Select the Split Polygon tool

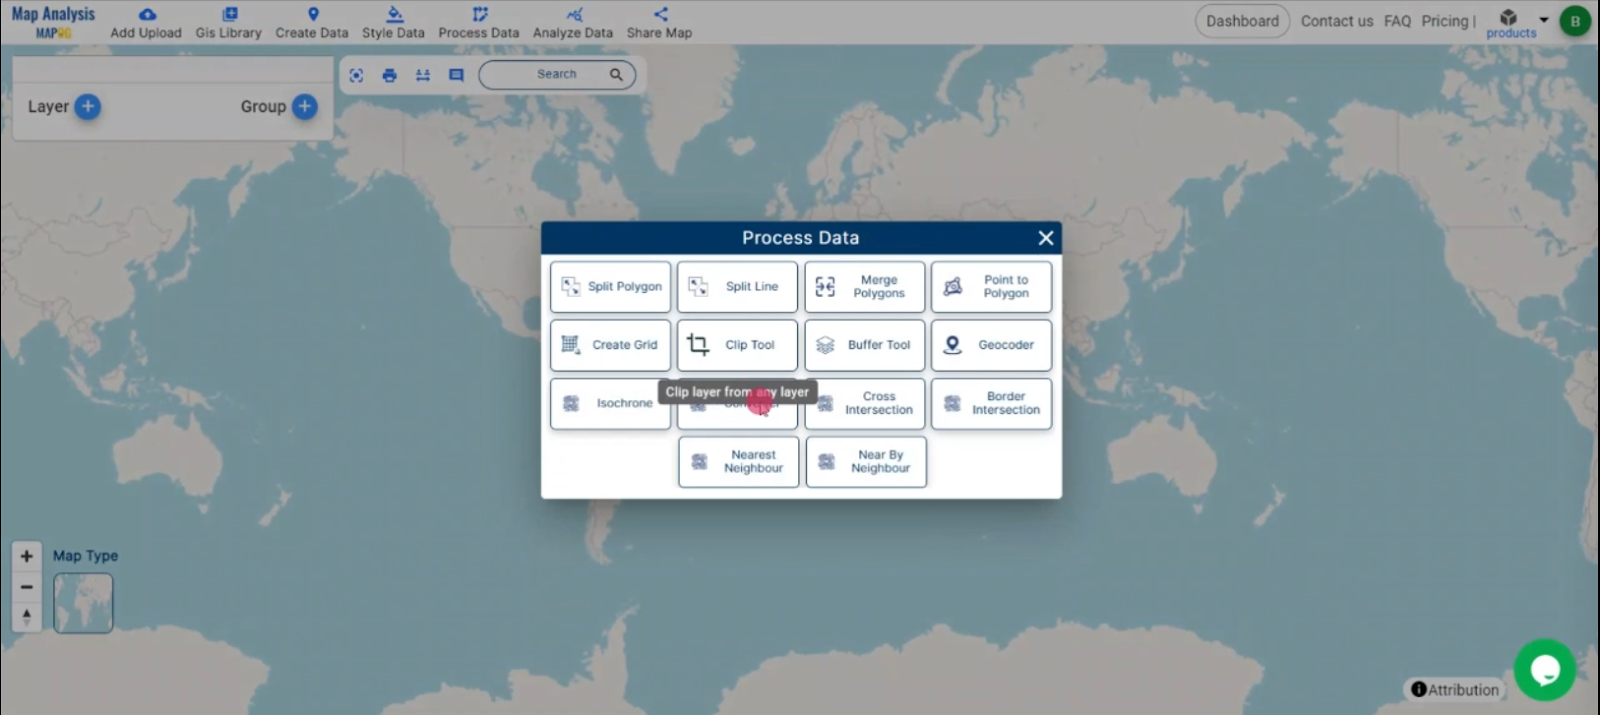point(610,287)
